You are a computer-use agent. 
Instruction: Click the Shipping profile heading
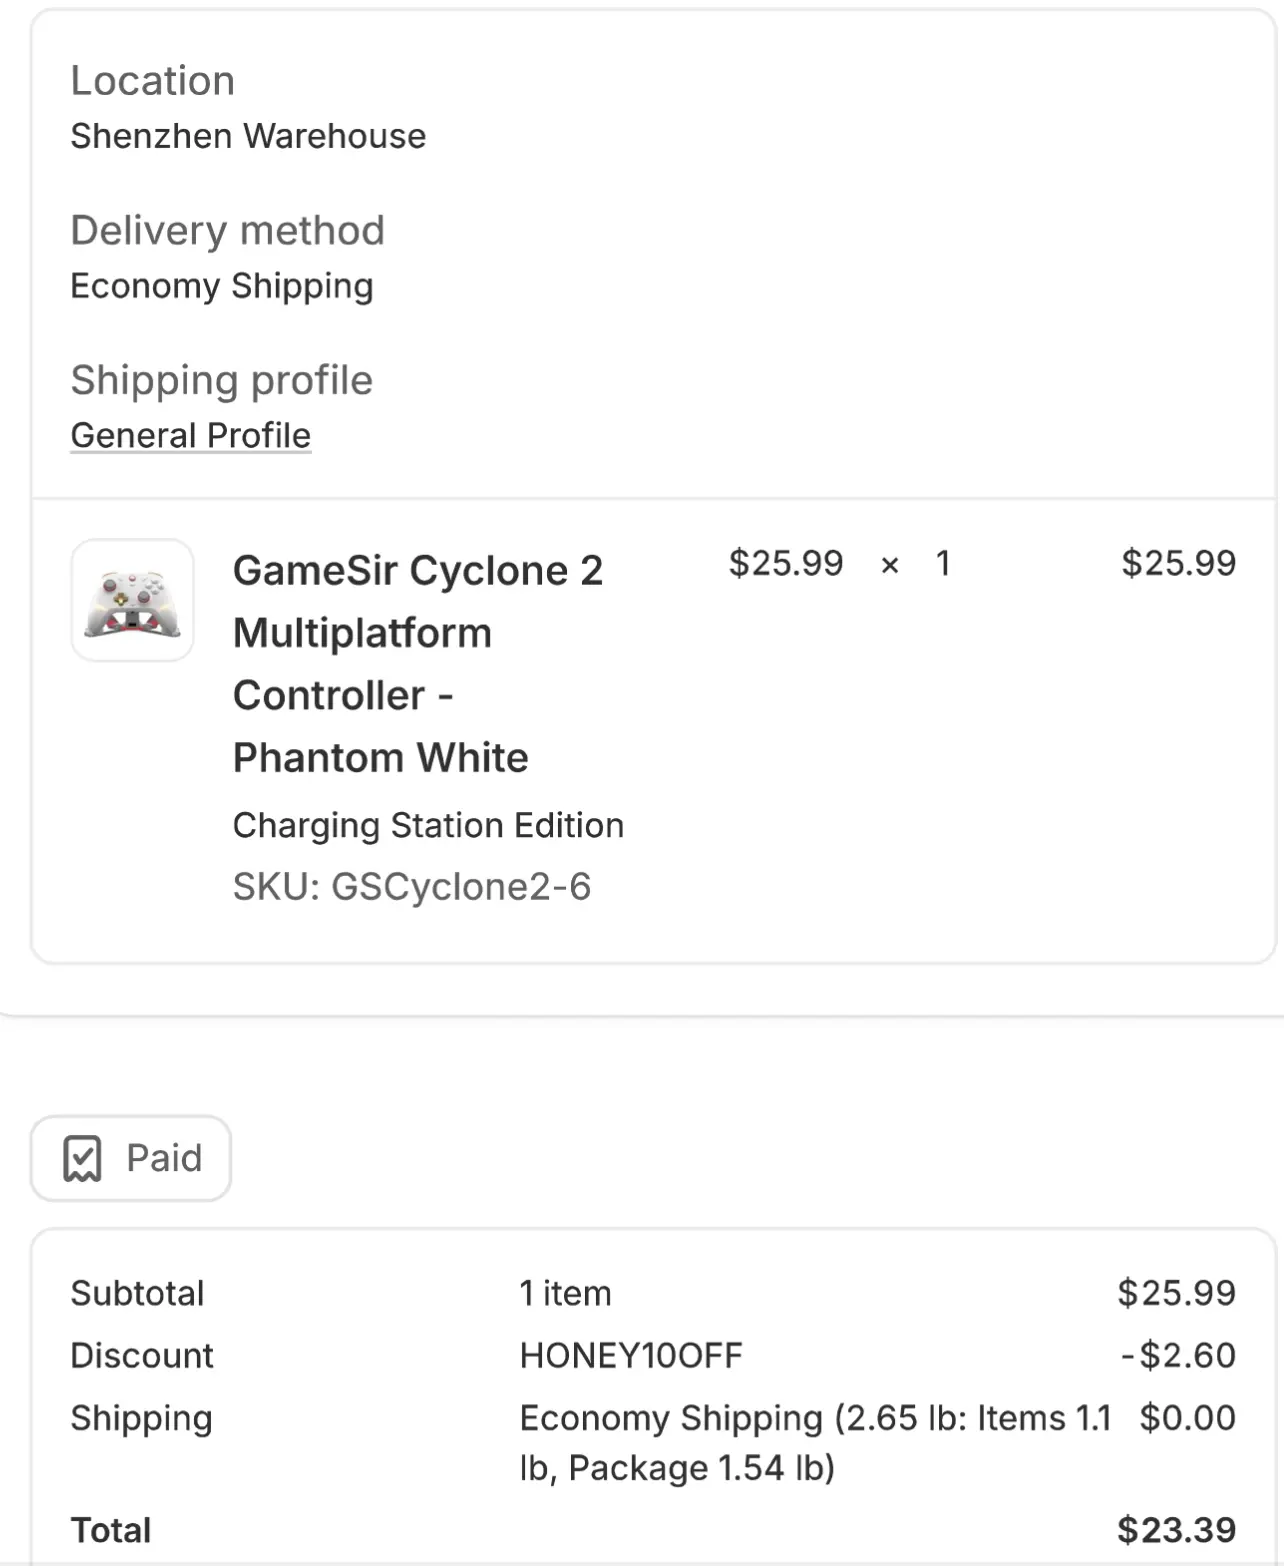[221, 380]
